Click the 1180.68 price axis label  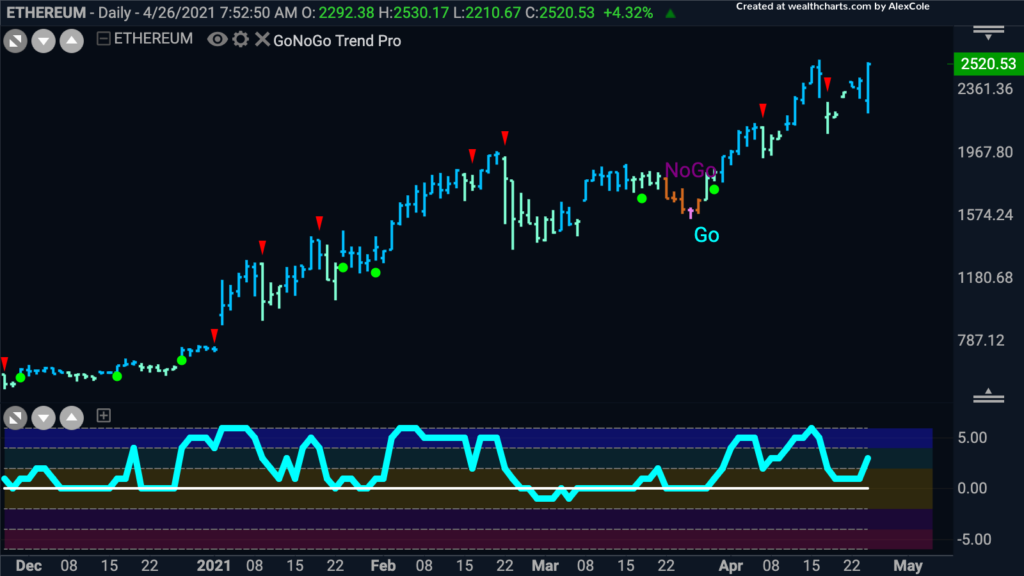tap(985, 278)
